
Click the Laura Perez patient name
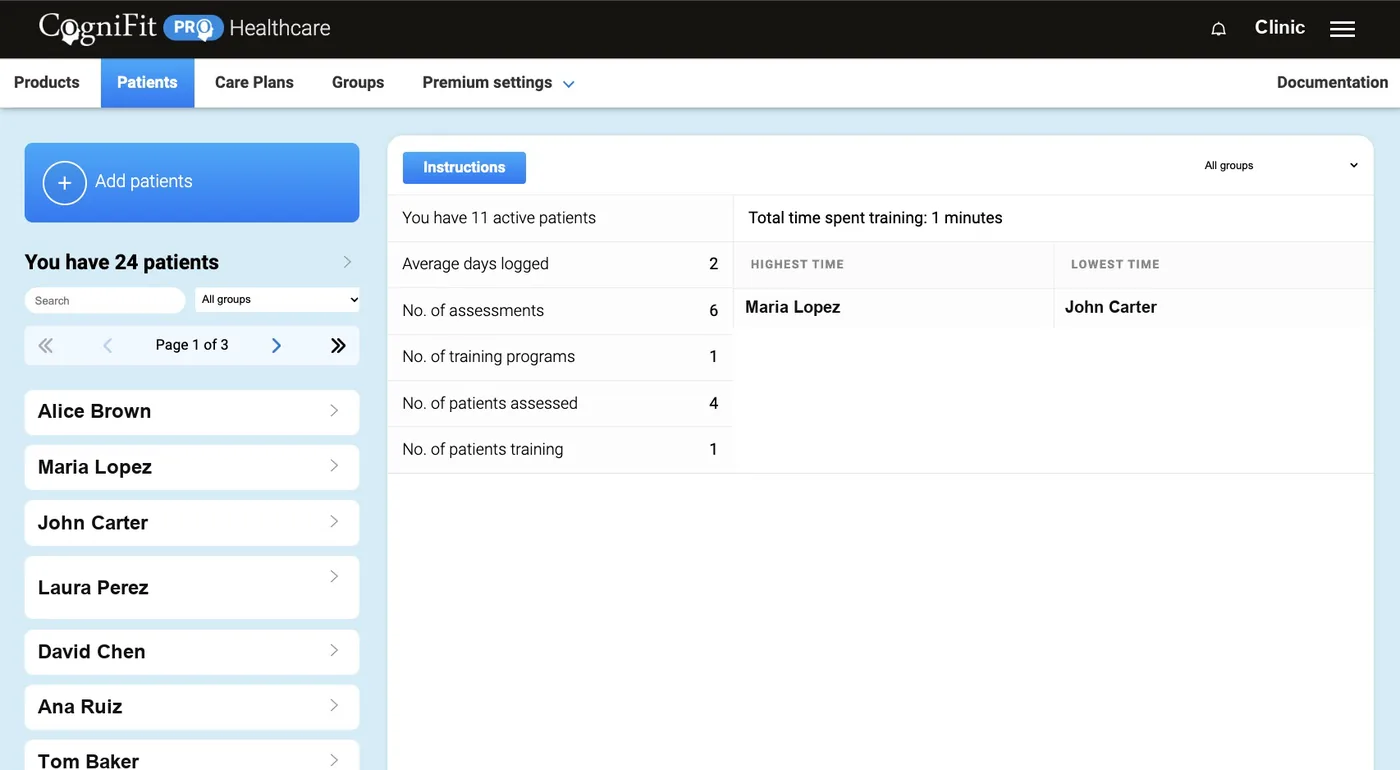pos(93,588)
